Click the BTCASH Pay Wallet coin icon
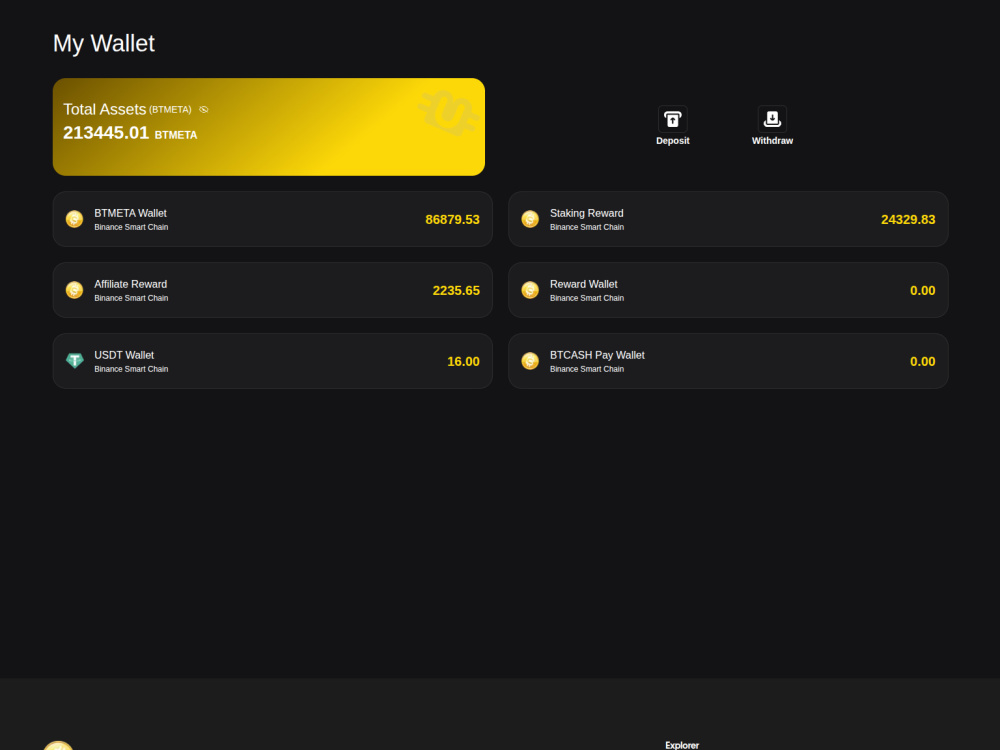 coord(530,361)
